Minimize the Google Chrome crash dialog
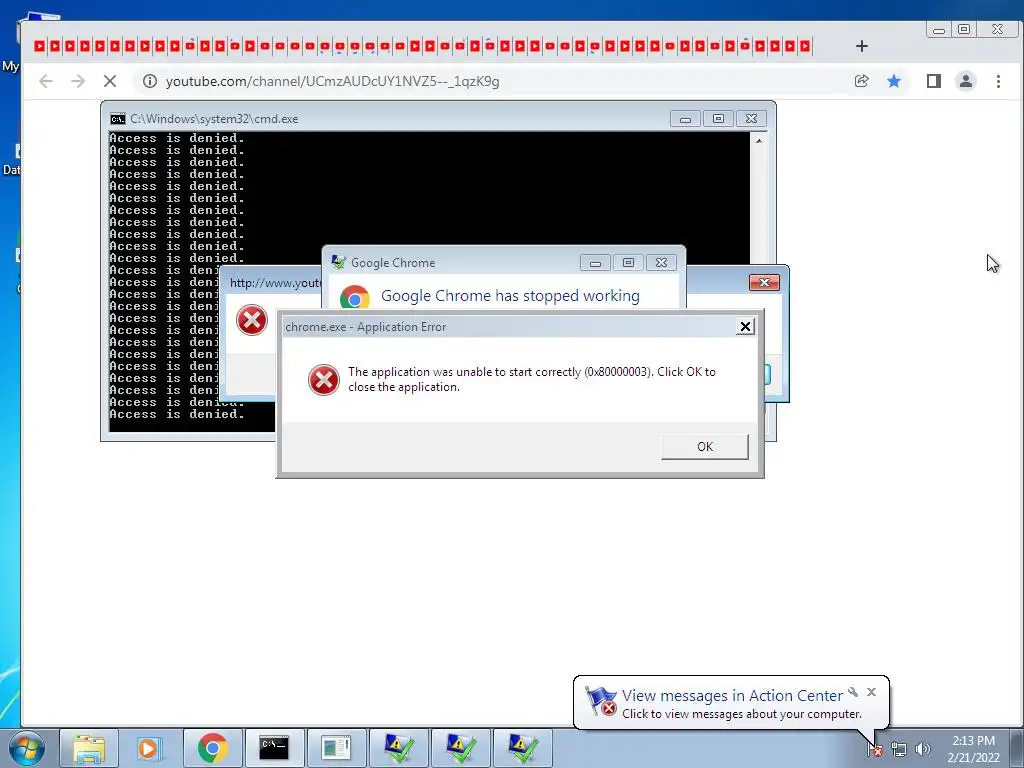This screenshot has width=1024, height=768. click(x=595, y=263)
